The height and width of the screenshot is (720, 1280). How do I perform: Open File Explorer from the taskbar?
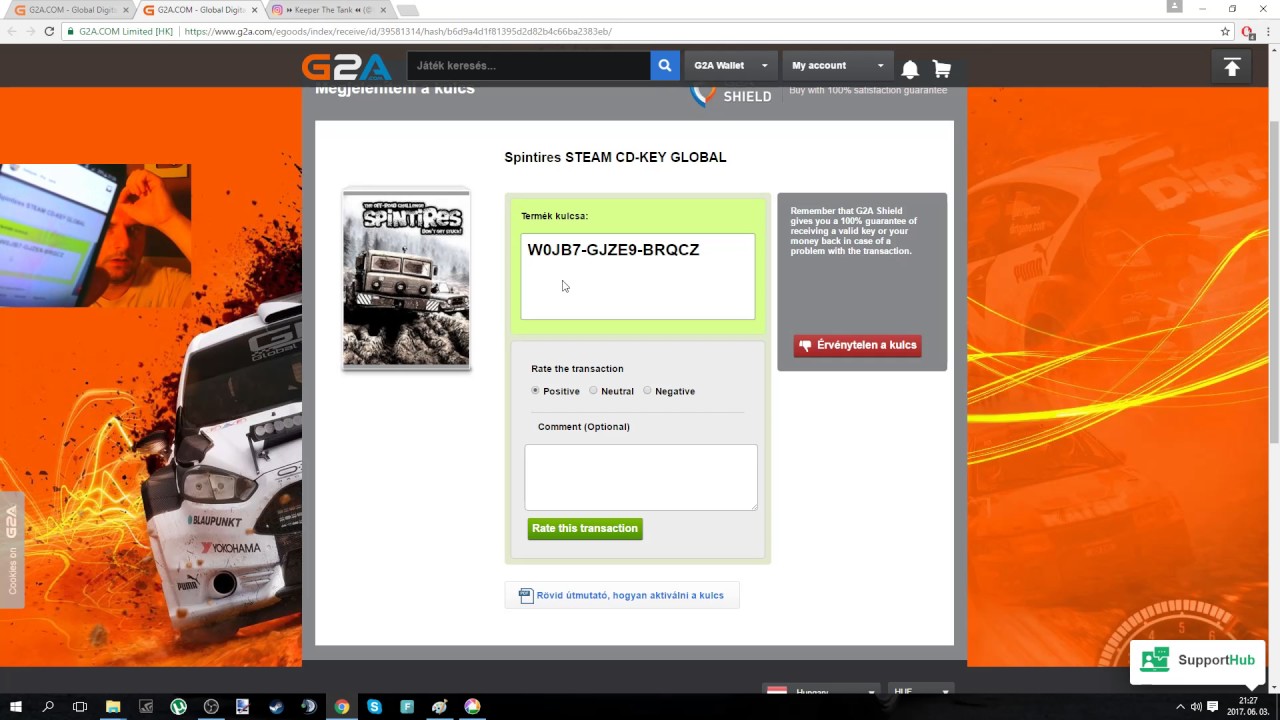click(113, 706)
